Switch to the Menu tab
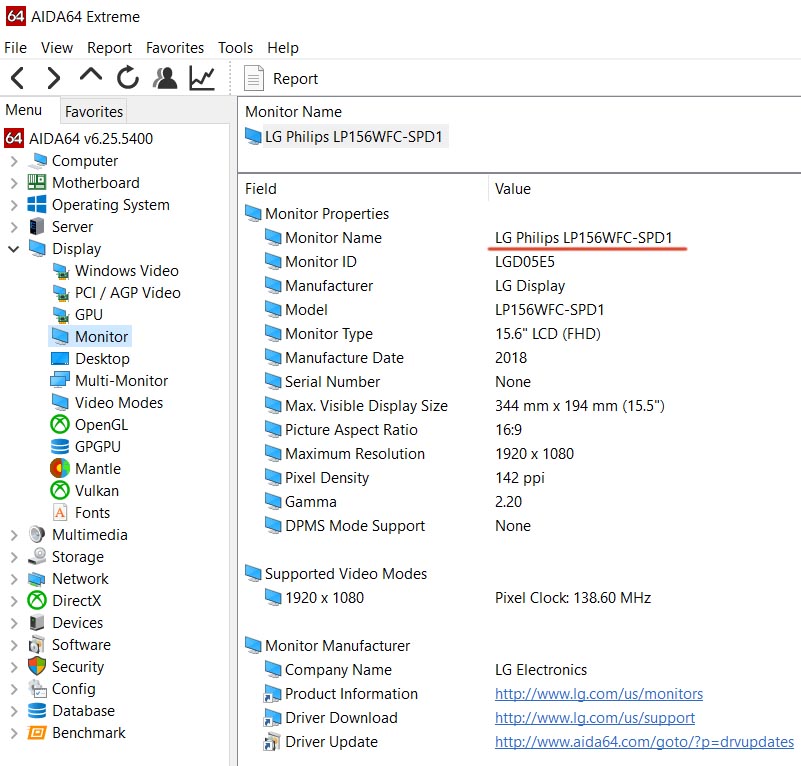801x766 pixels. coord(23,110)
